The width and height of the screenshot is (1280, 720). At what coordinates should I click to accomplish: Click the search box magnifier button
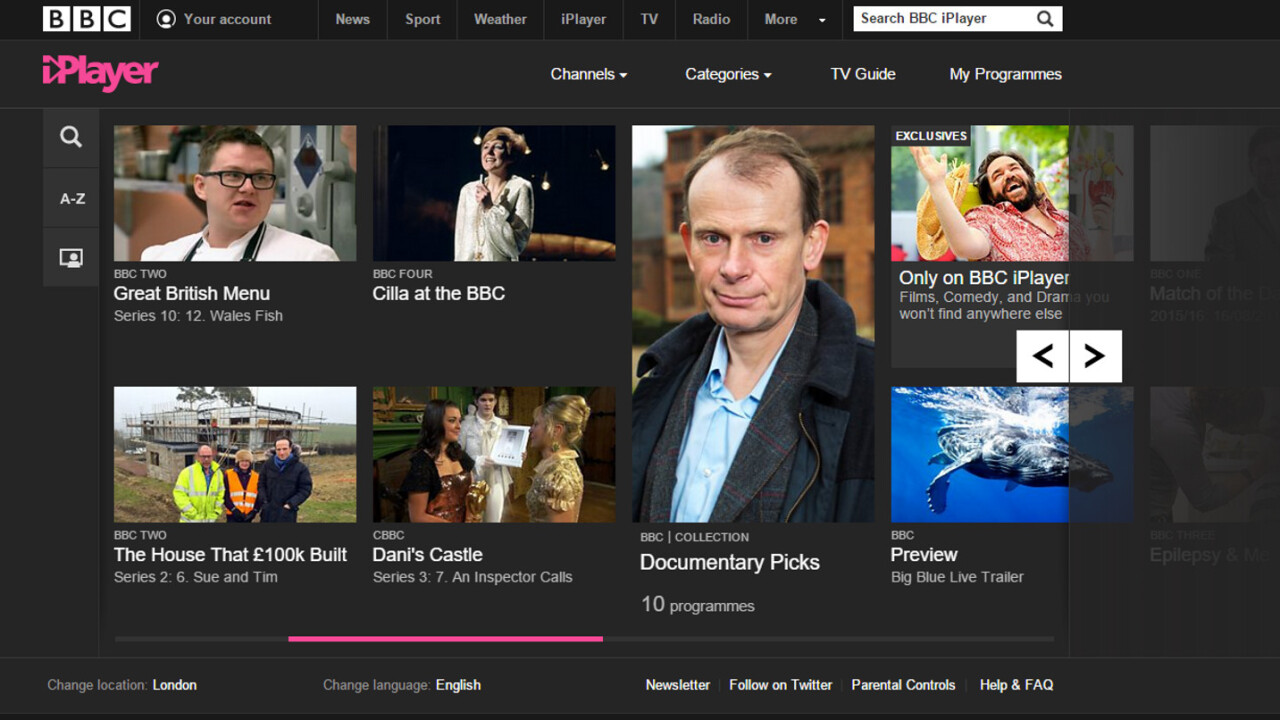(1045, 19)
